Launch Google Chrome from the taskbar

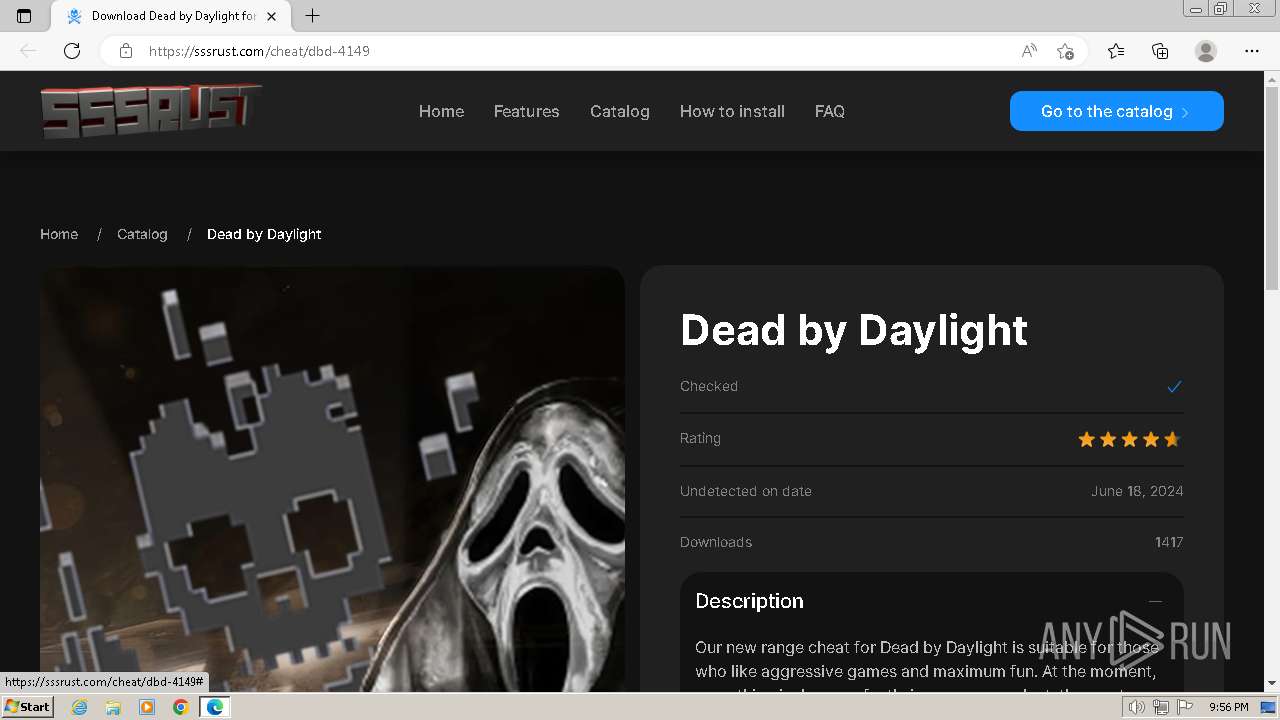click(181, 707)
